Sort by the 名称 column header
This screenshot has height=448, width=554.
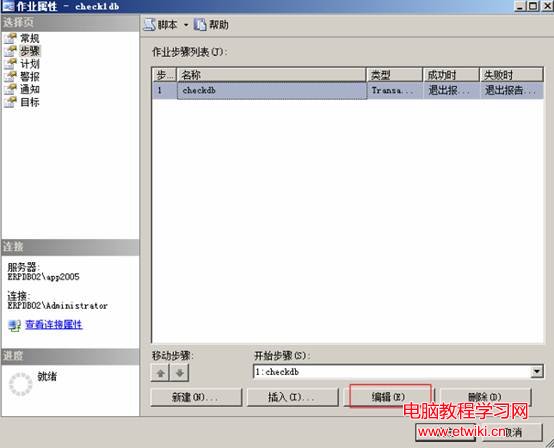point(271,75)
